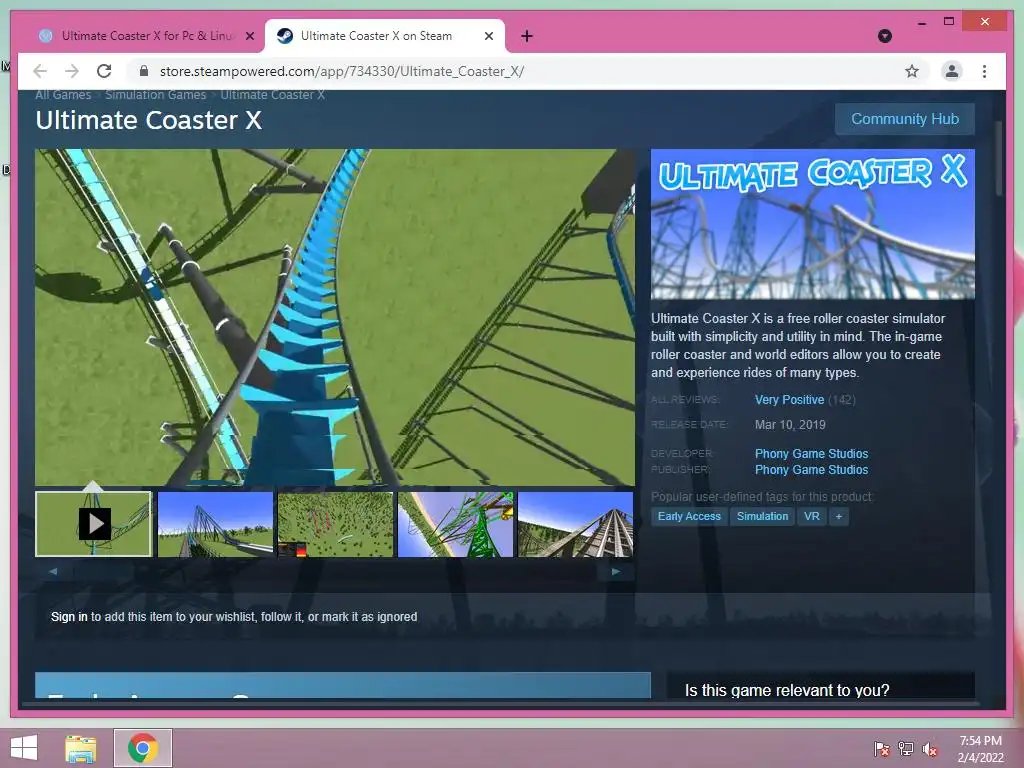Bookmark this page with the star icon
The height and width of the screenshot is (768, 1024).
pos(912,71)
